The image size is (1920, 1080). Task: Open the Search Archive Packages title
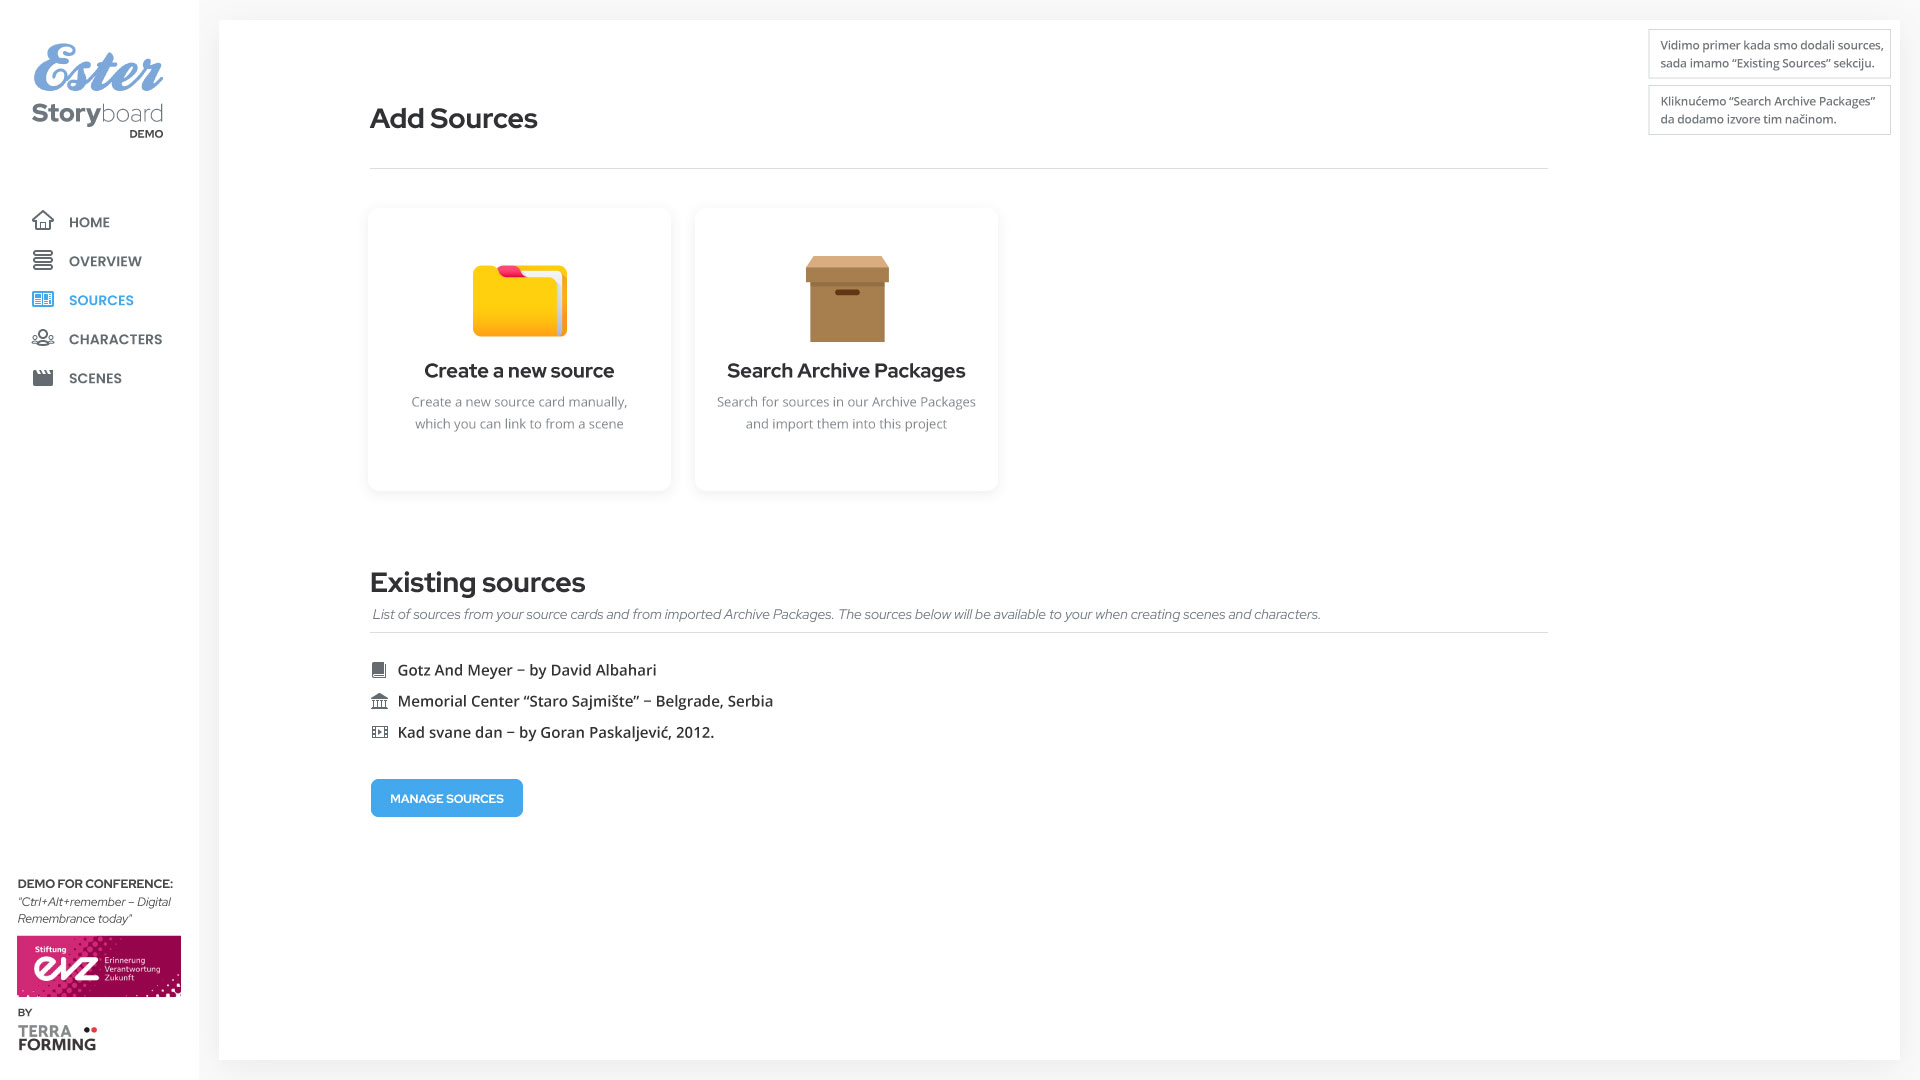point(846,371)
